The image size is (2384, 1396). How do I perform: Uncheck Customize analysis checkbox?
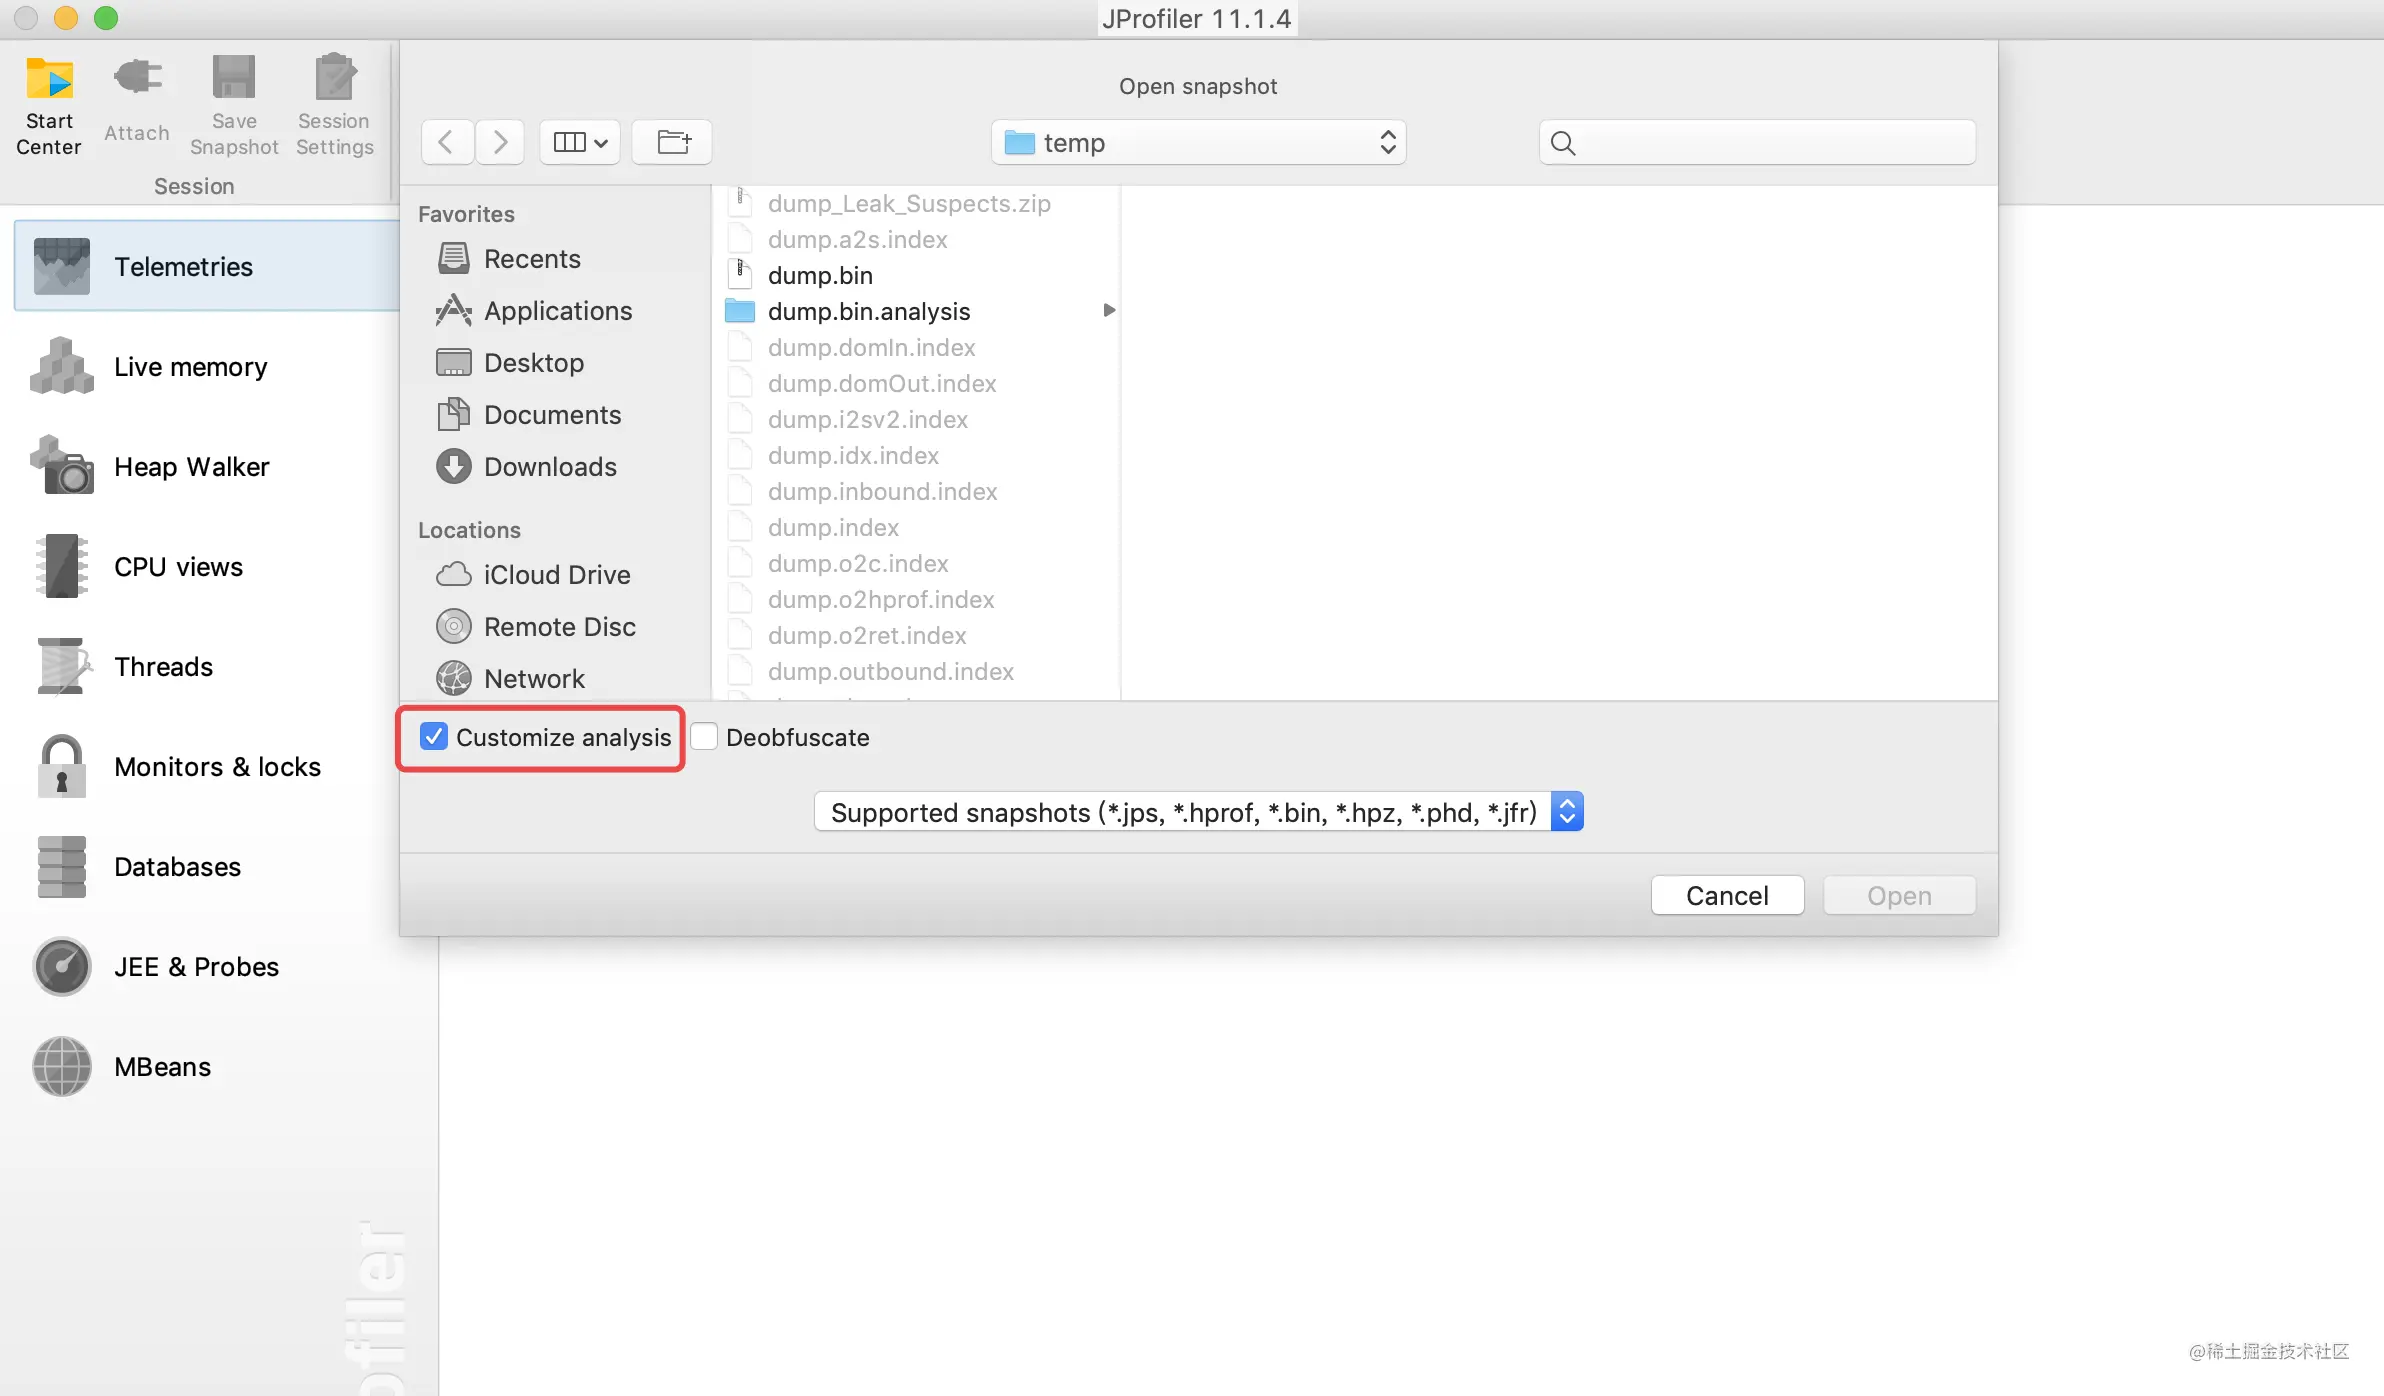(x=434, y=737)
